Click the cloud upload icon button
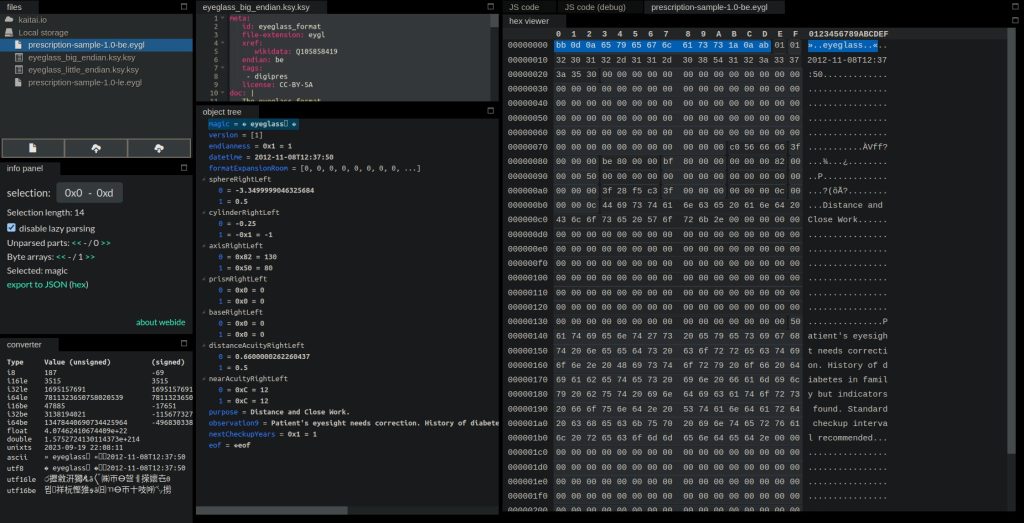The width and height of the screenshot is (1024, 523). (x=96, y=148)
